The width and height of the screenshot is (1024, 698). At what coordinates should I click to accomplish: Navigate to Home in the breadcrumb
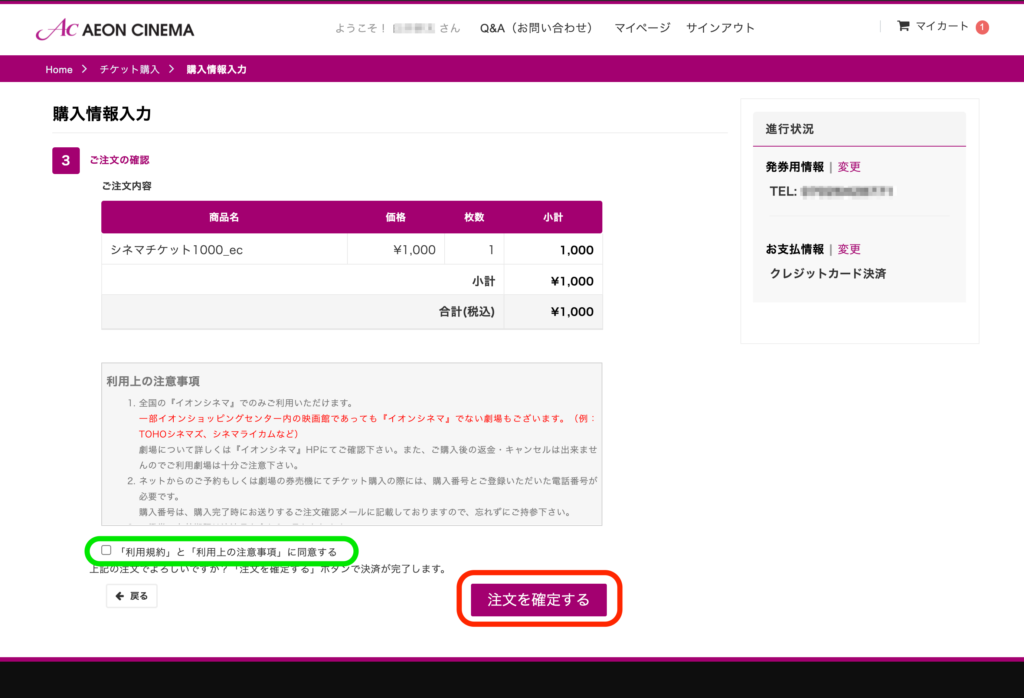(x=59, y=69)
